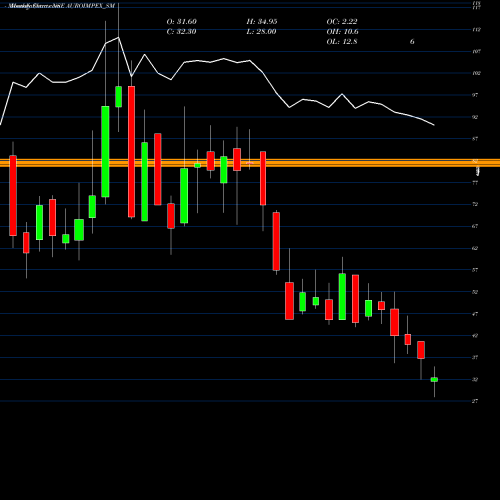Click the tallest red candle, spanning 99 to 69
500x500 pixels.
(x=131, y=152)
